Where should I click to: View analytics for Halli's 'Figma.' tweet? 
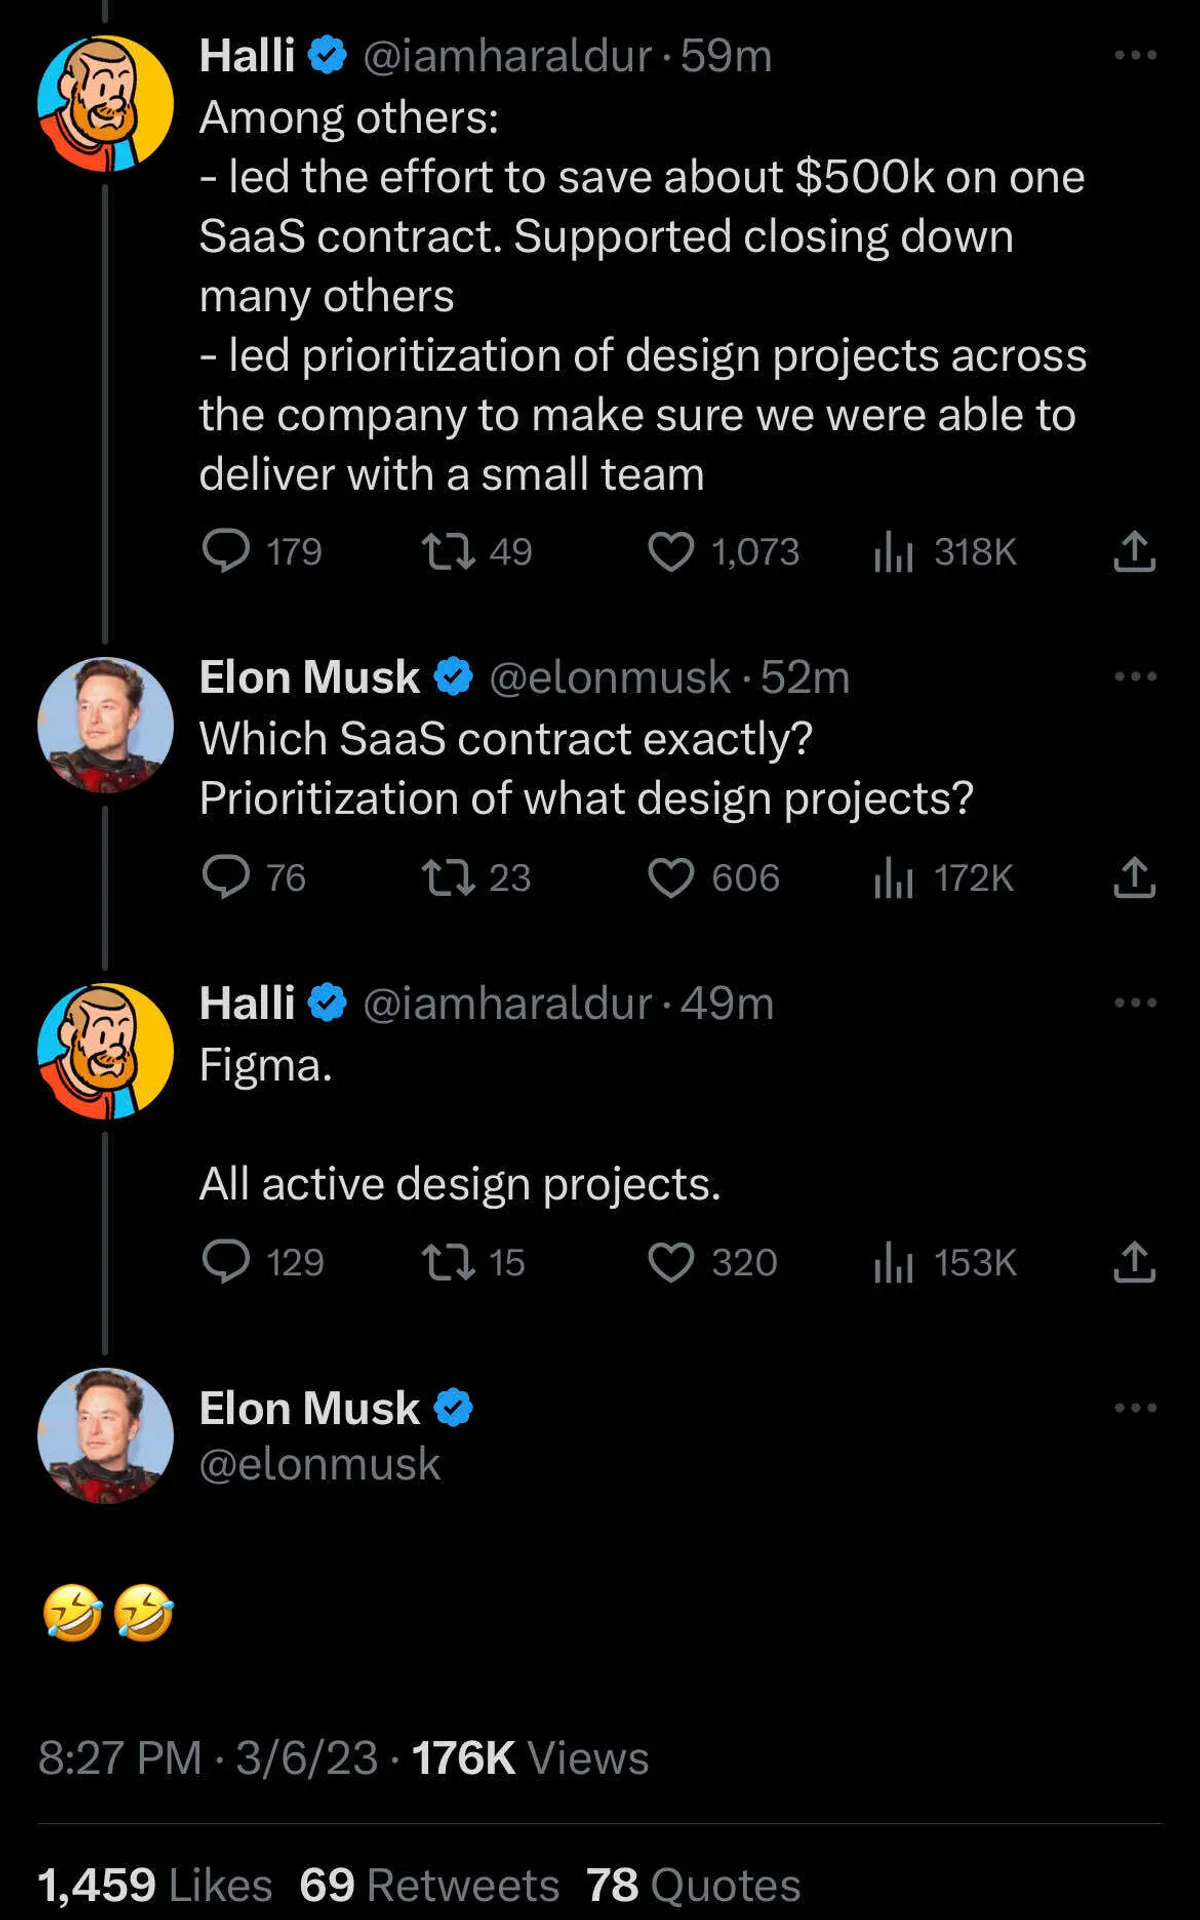pos(894,1262)
